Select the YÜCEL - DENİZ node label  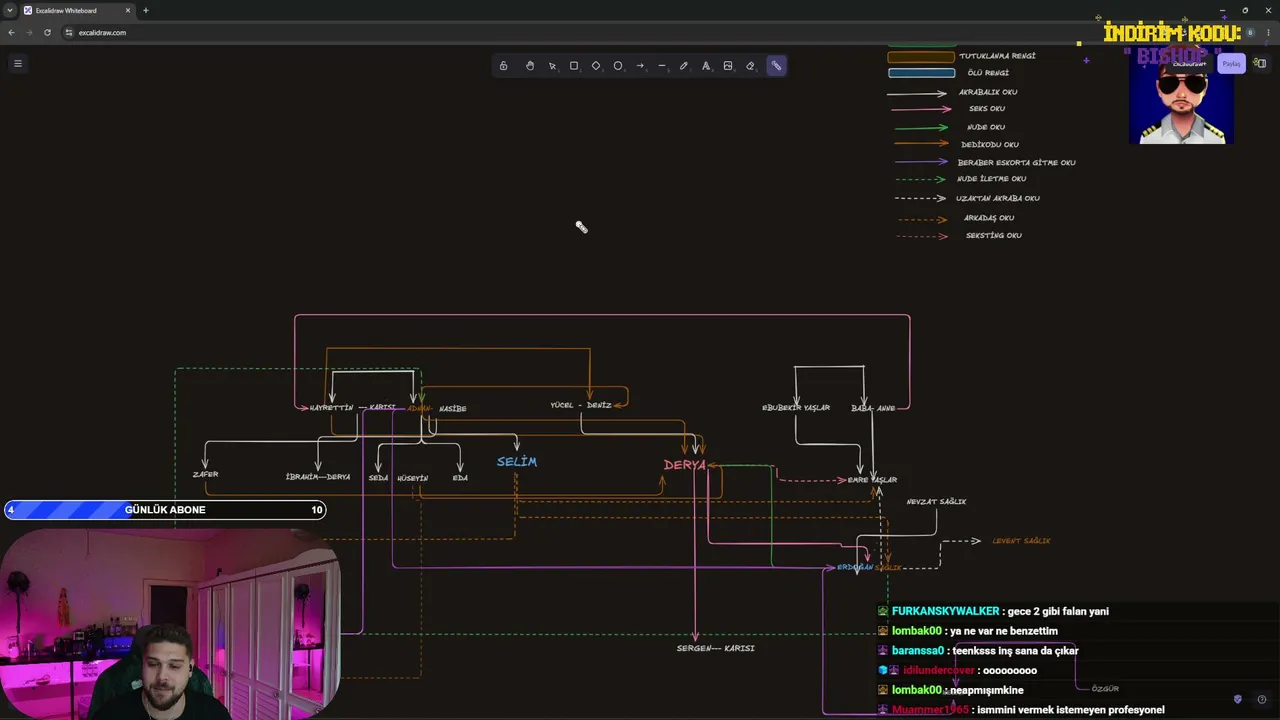coord(581,405)
